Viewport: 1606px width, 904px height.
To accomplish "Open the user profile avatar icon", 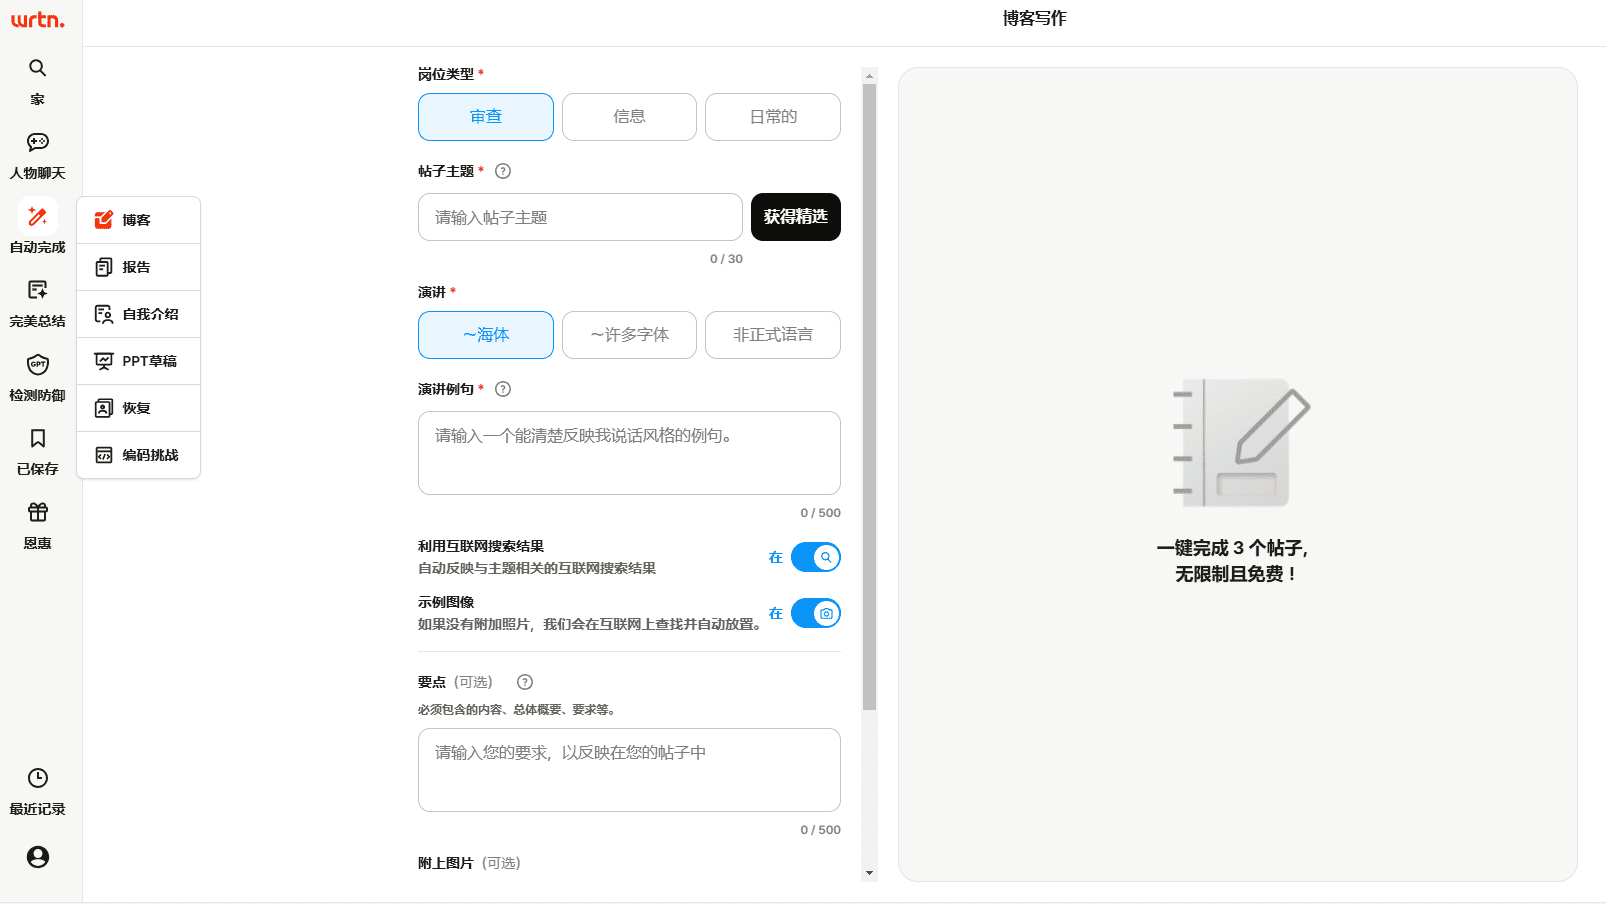I will pos(38,857).
